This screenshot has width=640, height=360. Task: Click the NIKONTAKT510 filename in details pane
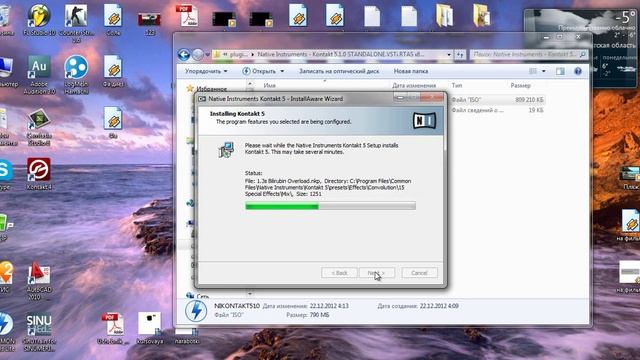click(x=237, y=306)
